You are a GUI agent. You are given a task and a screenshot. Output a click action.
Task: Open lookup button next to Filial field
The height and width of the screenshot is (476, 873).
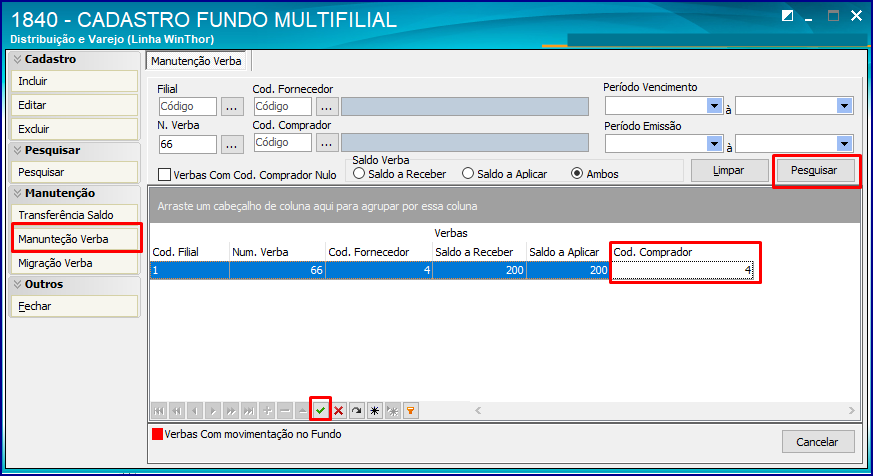tap(232, 106)
